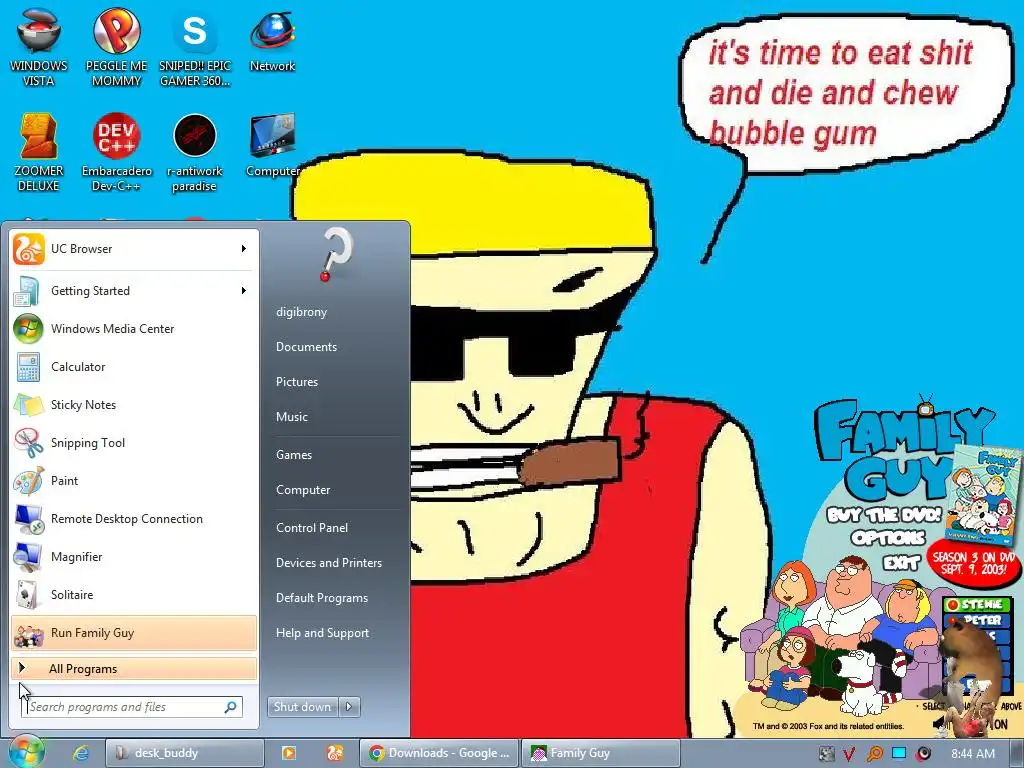Viewport: 1024px width, 768px height.
Task: Open the Skype SNIPED!! EPIC GAMER desktop icon
Action: (x=195, y=47)
